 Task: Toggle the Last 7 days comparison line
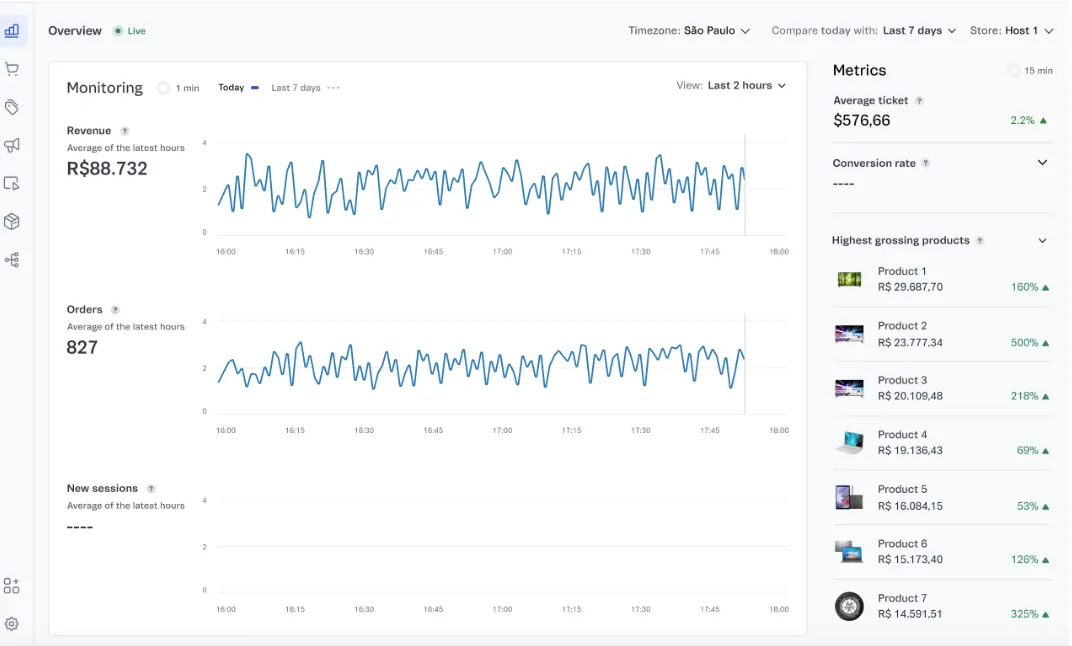click(295, 88)
